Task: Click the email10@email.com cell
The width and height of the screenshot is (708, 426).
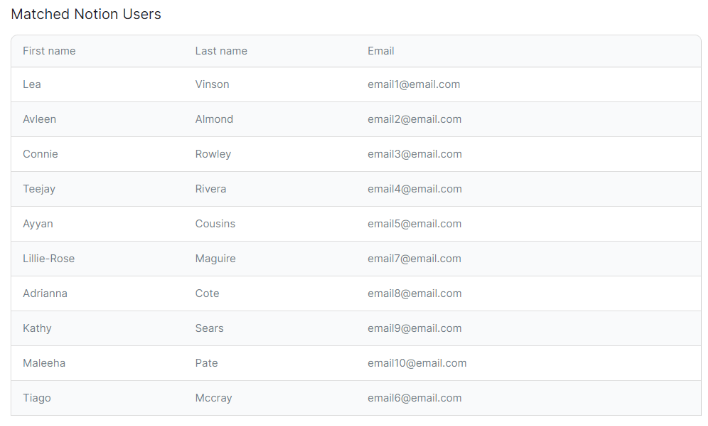Action: 417,363
